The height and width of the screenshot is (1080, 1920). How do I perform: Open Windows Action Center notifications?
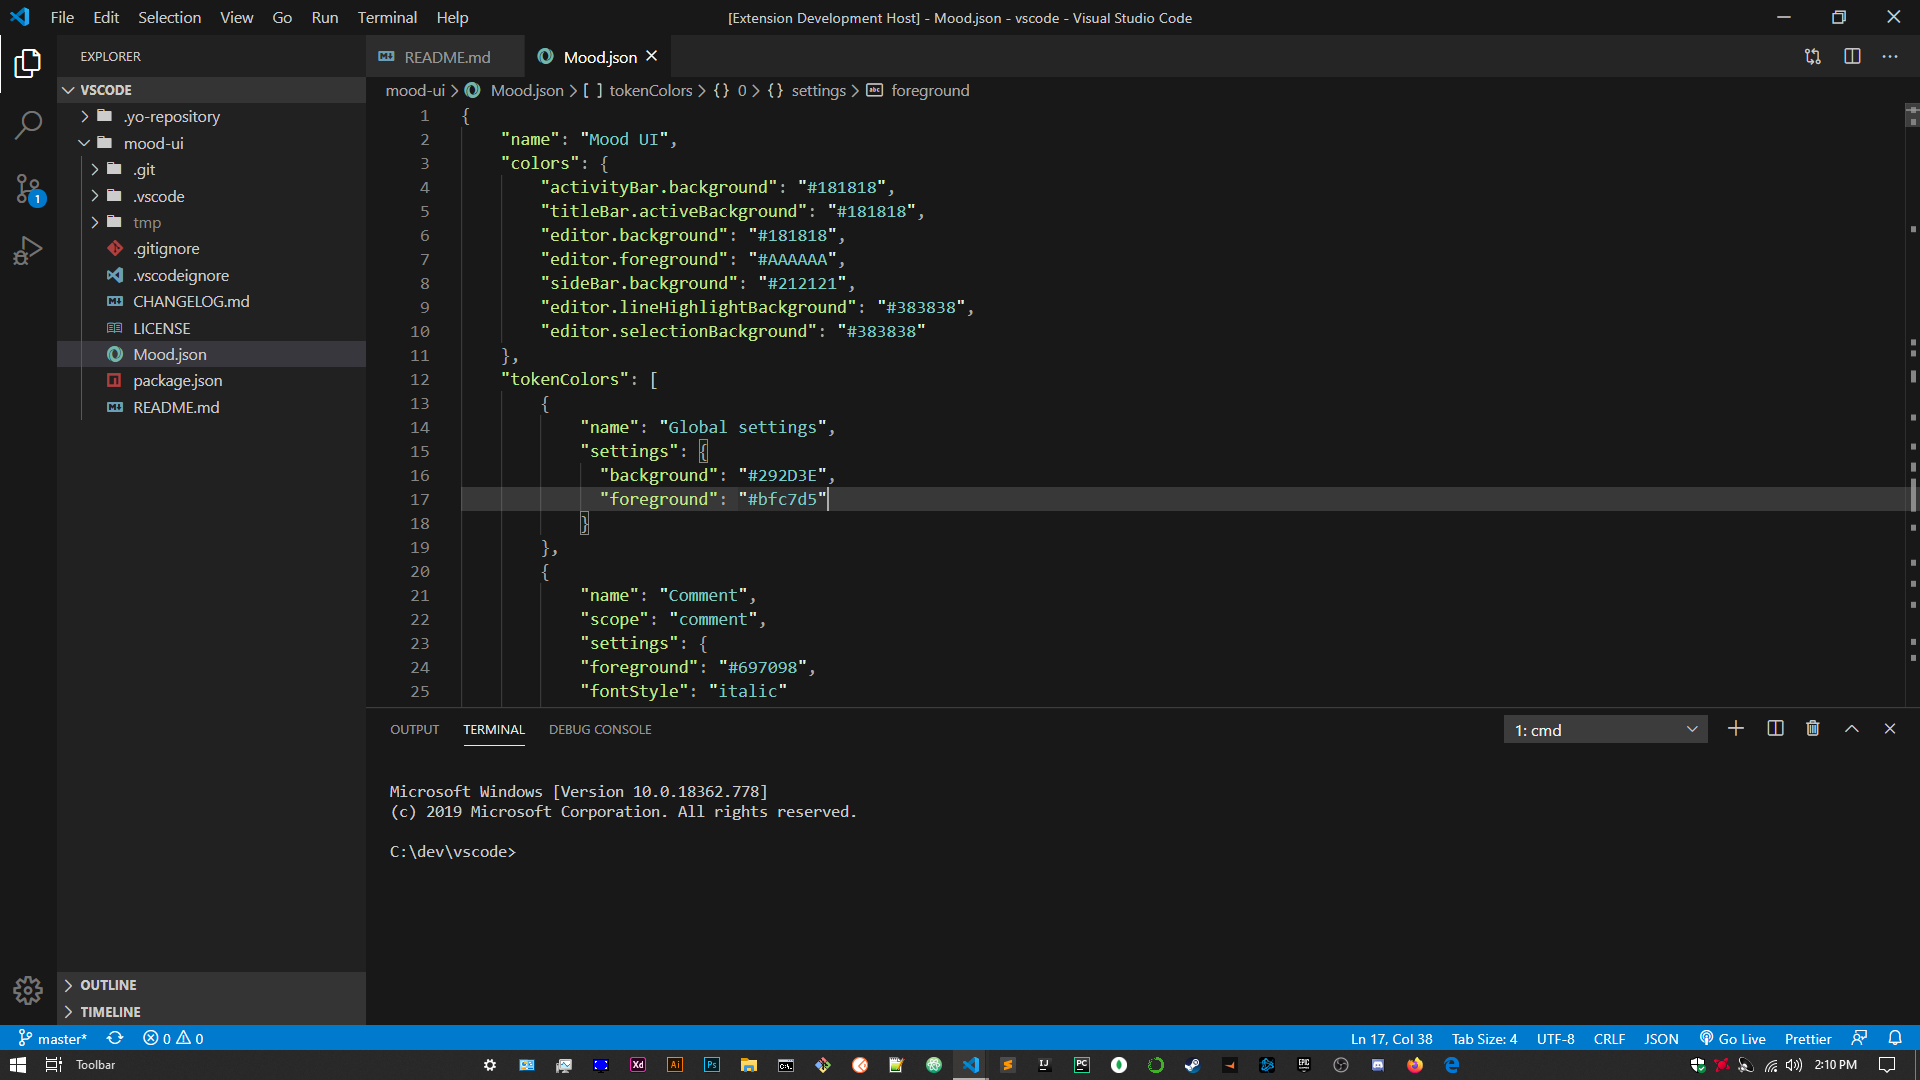point(1887,1065)
